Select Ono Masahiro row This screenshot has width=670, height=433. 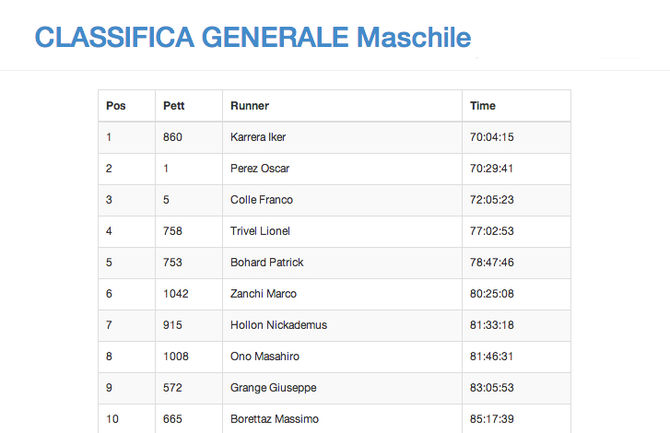click(265, 356)
